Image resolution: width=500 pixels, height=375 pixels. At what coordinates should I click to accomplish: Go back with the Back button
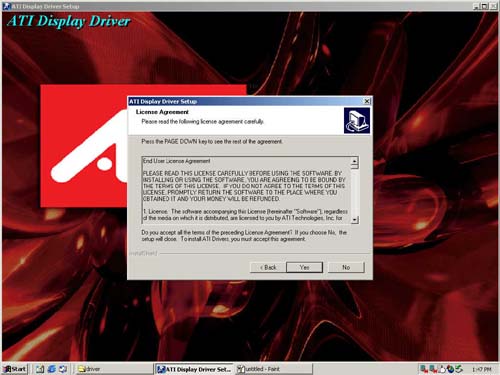click(x=268, y=267)
